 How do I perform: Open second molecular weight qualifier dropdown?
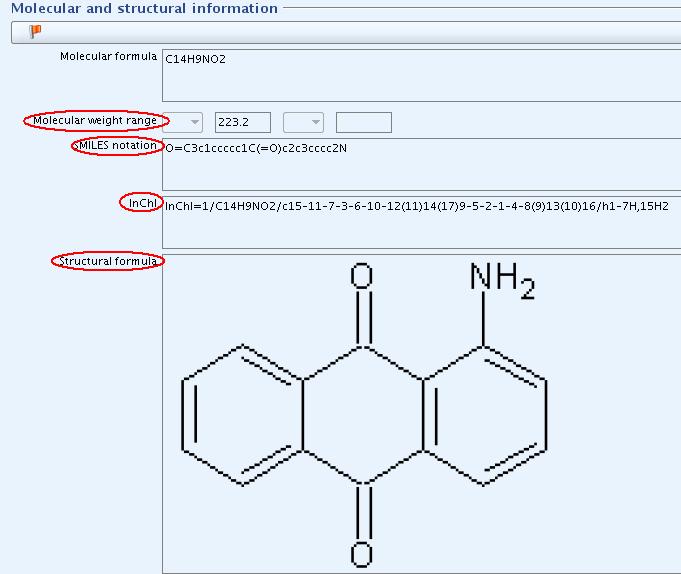(x=303, y=122)
